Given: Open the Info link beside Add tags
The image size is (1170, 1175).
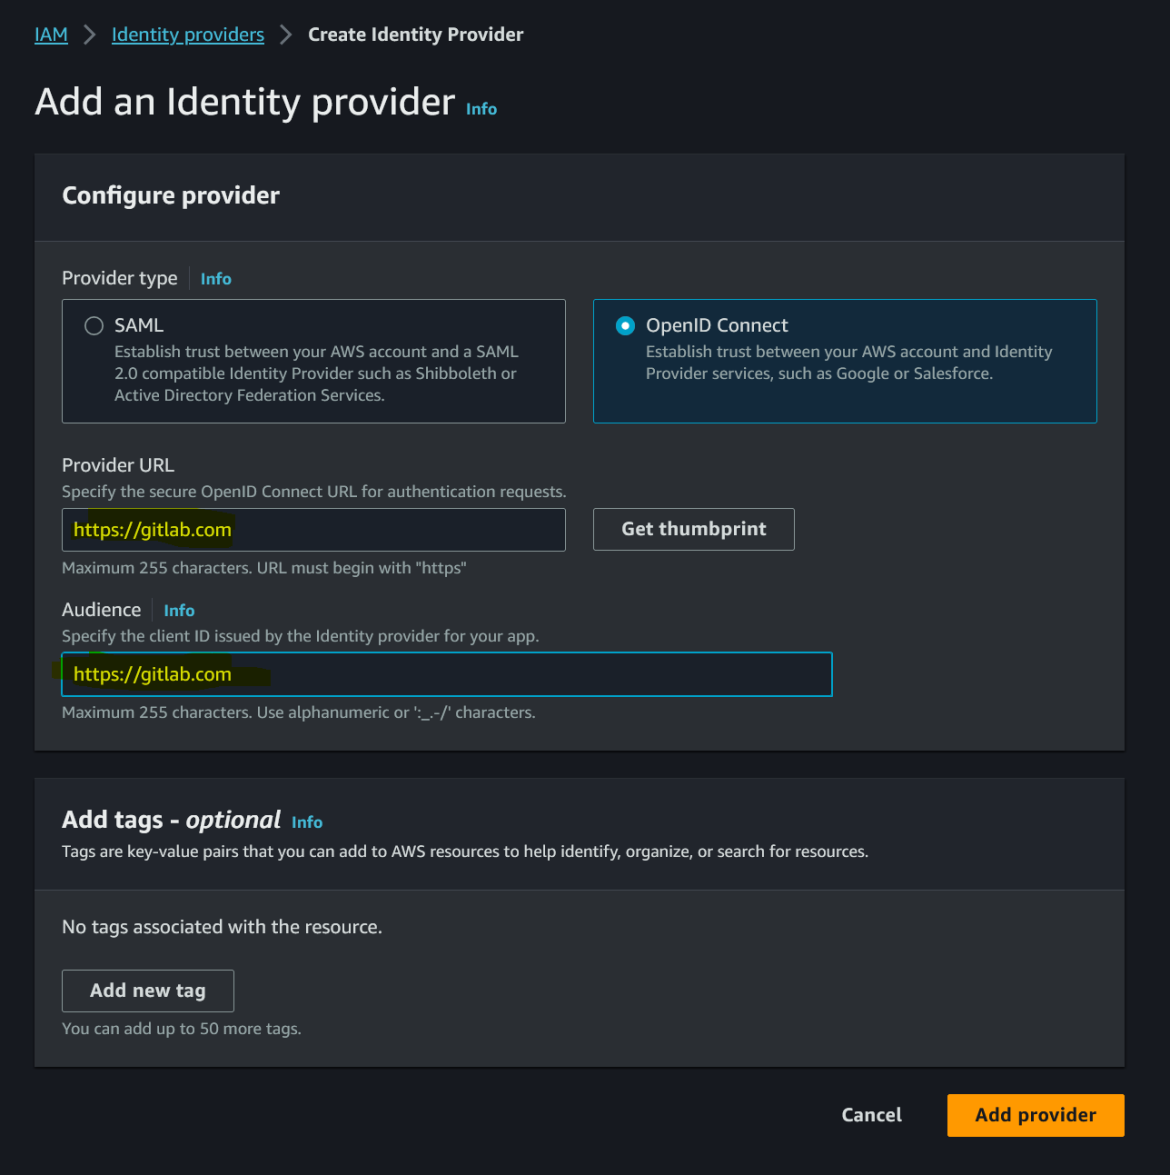Looking at the screenshot, I should [x=307, y=822].
